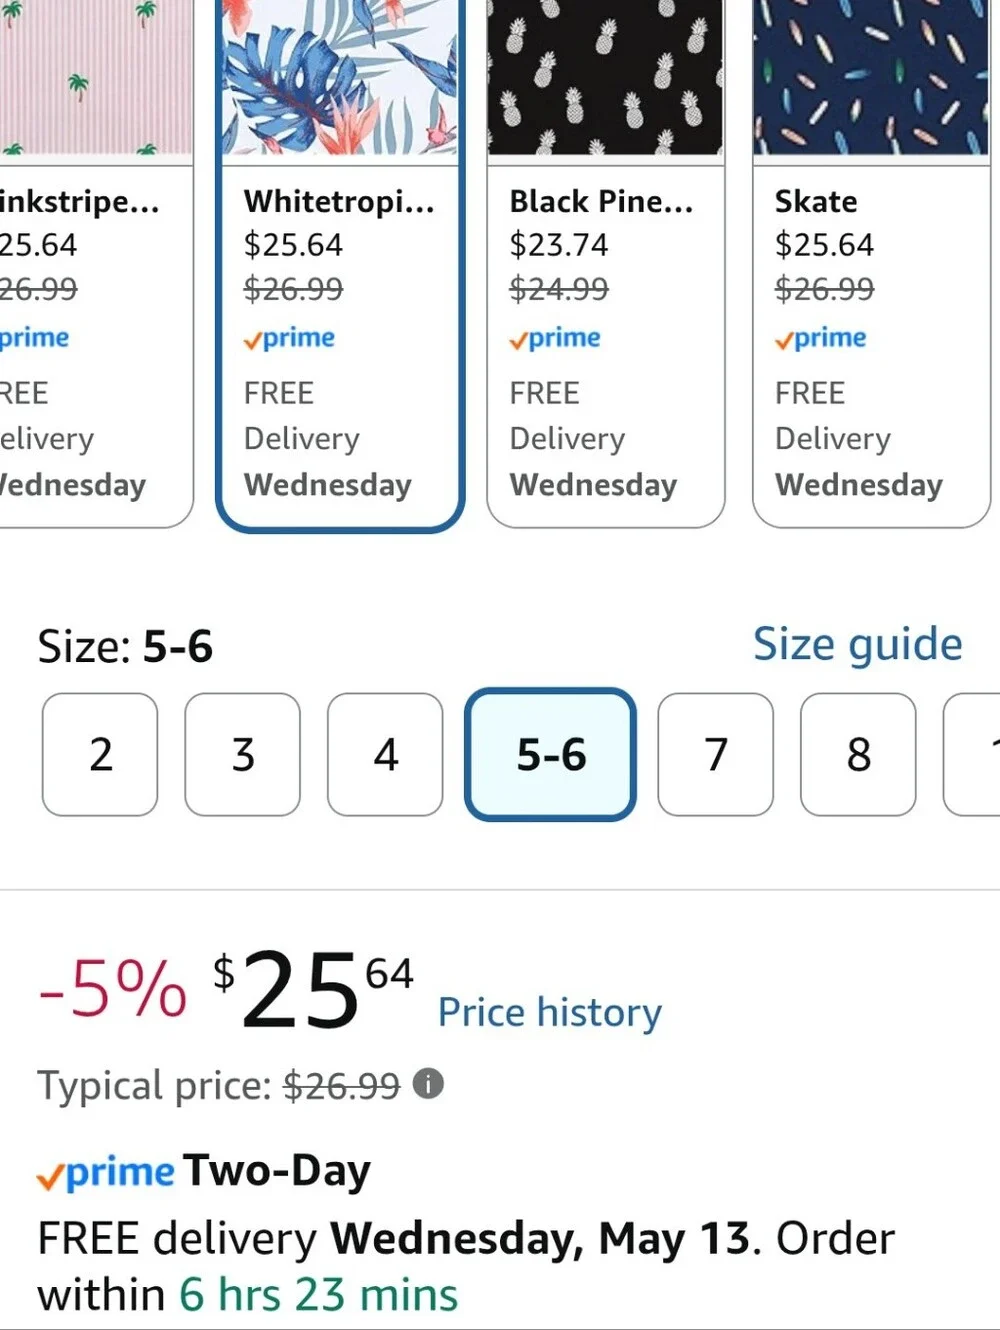Select size 4
The height and width of the screenshot is (1330, 1000).
(x=385, y=754)
